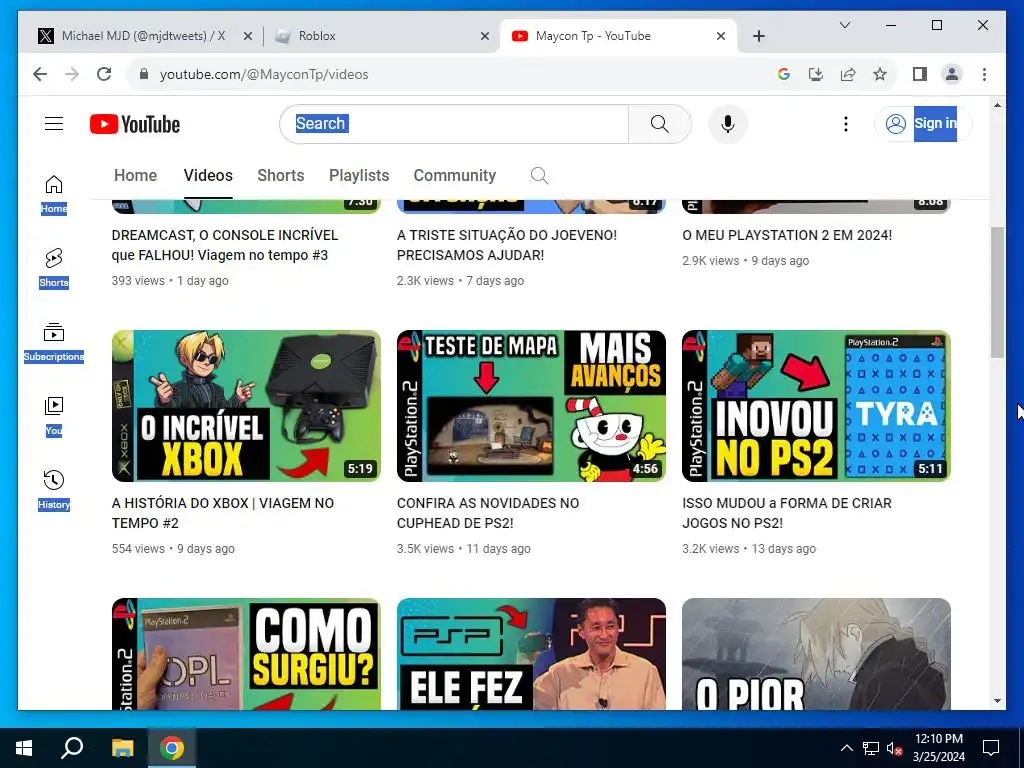
Task: Open the You sidebar item
Action: [x=54, y=416]
